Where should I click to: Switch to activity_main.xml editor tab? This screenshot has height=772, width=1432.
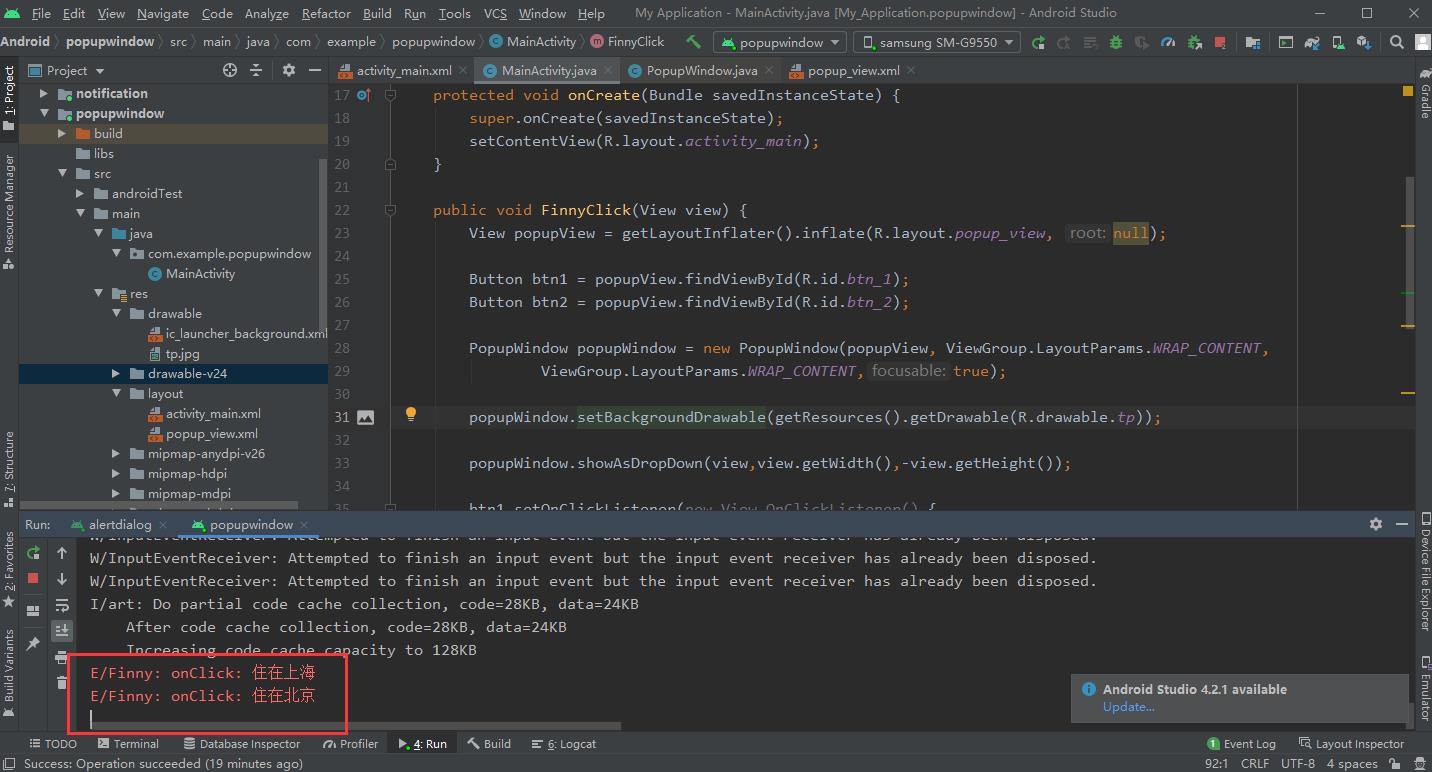coord(404,70)
